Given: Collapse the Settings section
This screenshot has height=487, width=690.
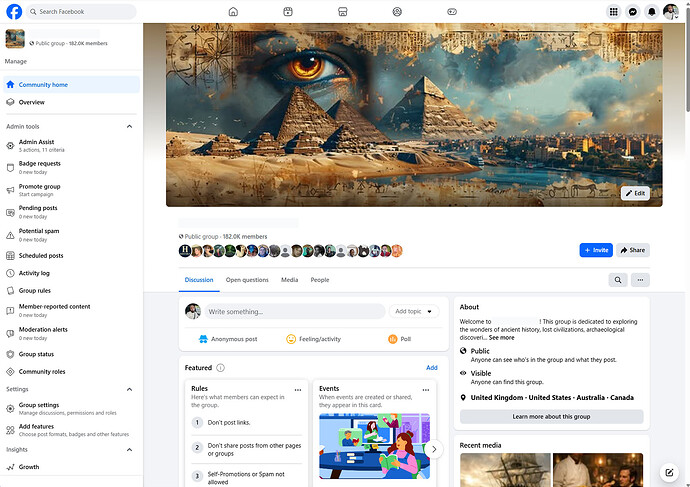Looking at the screenshot, I should (x=129, y=389).
